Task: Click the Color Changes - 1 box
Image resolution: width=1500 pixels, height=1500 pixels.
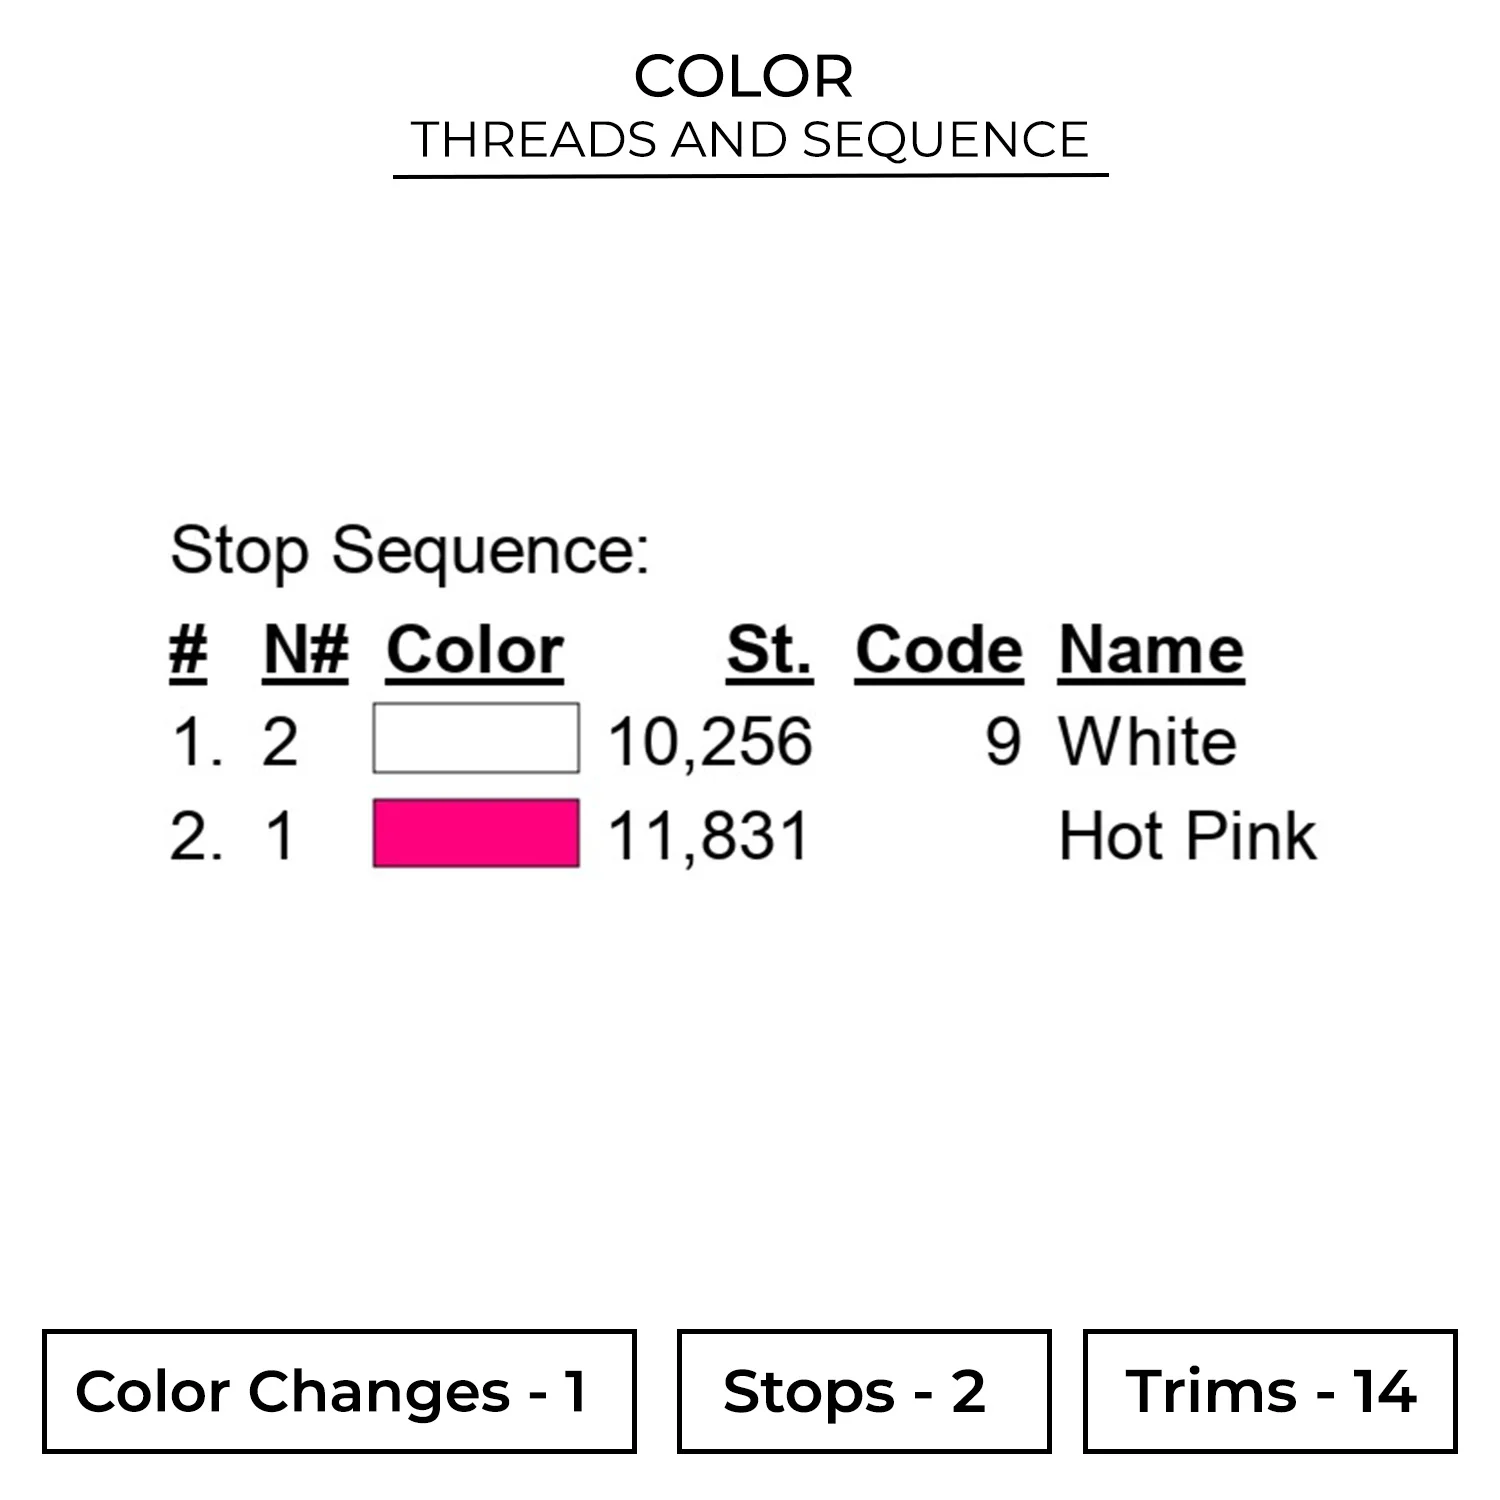Action: click(339, 1391)
